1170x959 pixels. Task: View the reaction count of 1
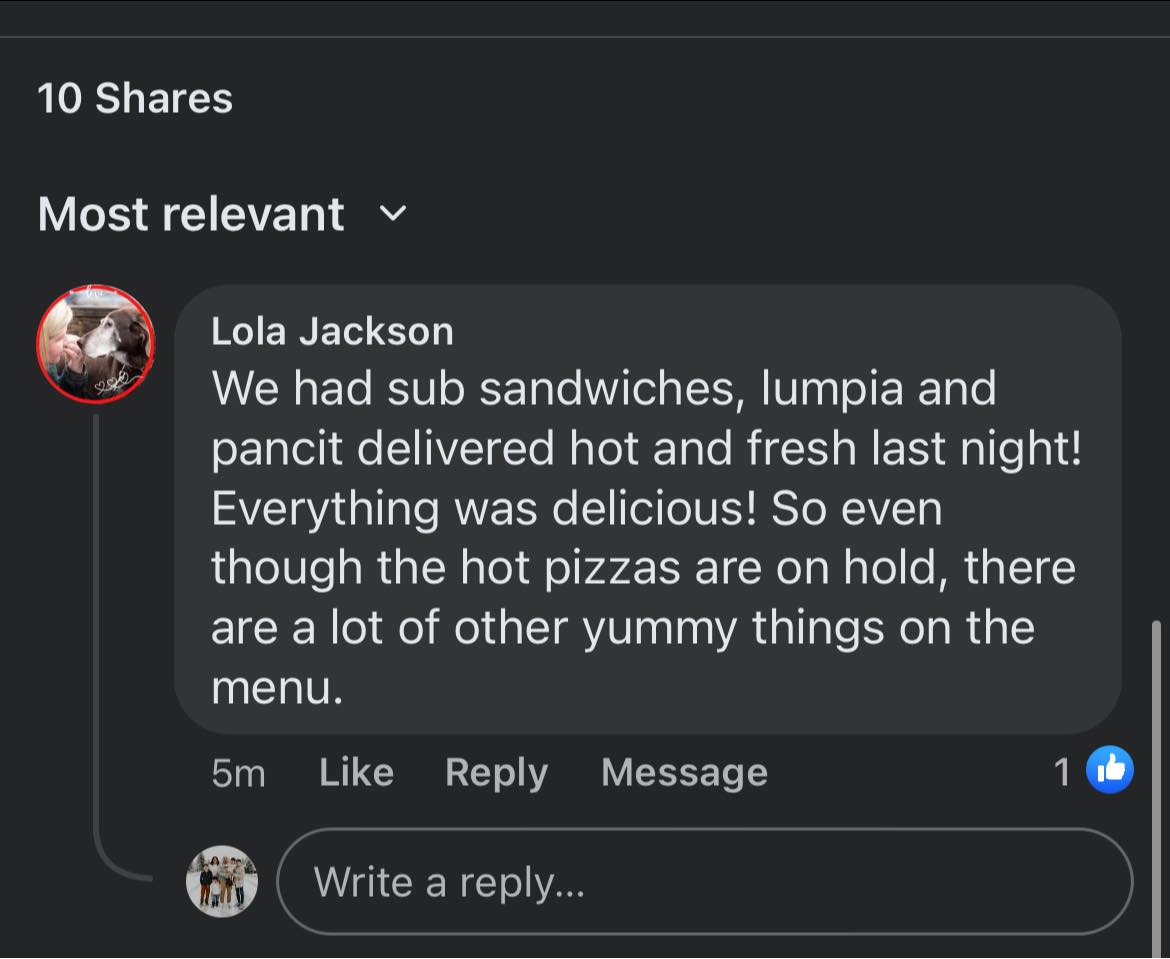click(1063, 772)
